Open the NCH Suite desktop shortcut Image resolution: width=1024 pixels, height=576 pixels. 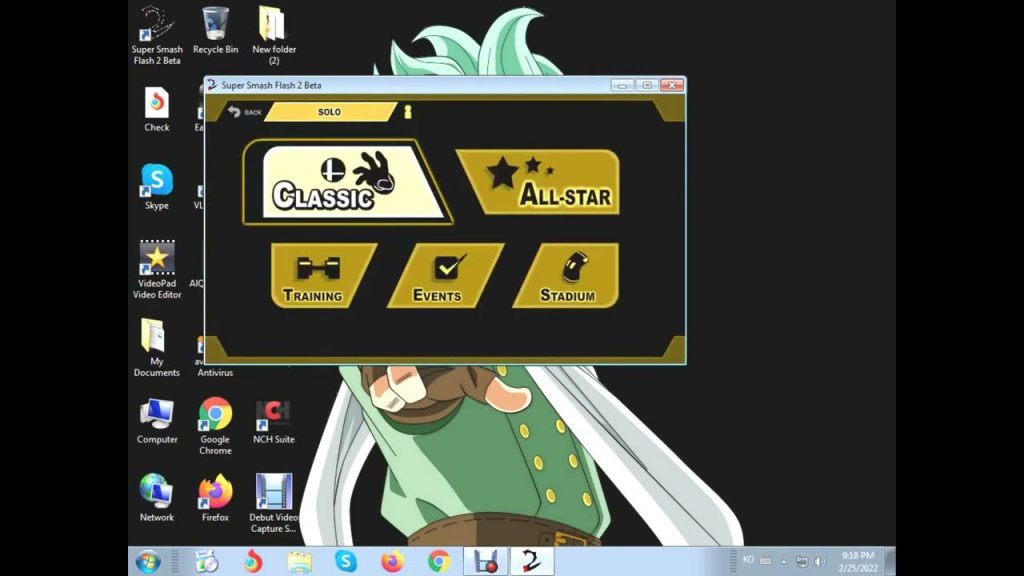click(x=273, y=422)
